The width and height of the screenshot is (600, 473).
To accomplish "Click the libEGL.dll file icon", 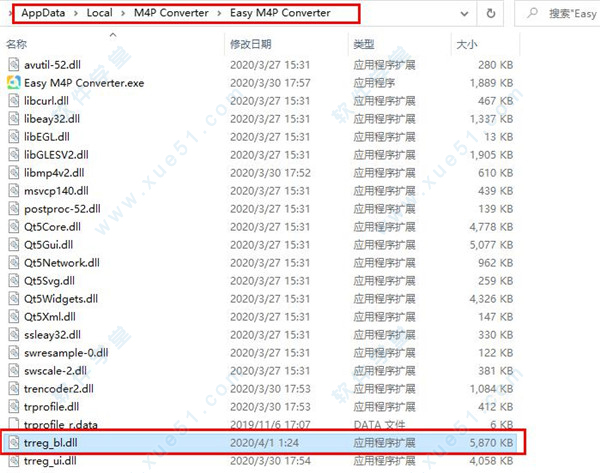I will click(x=14, y=136).
